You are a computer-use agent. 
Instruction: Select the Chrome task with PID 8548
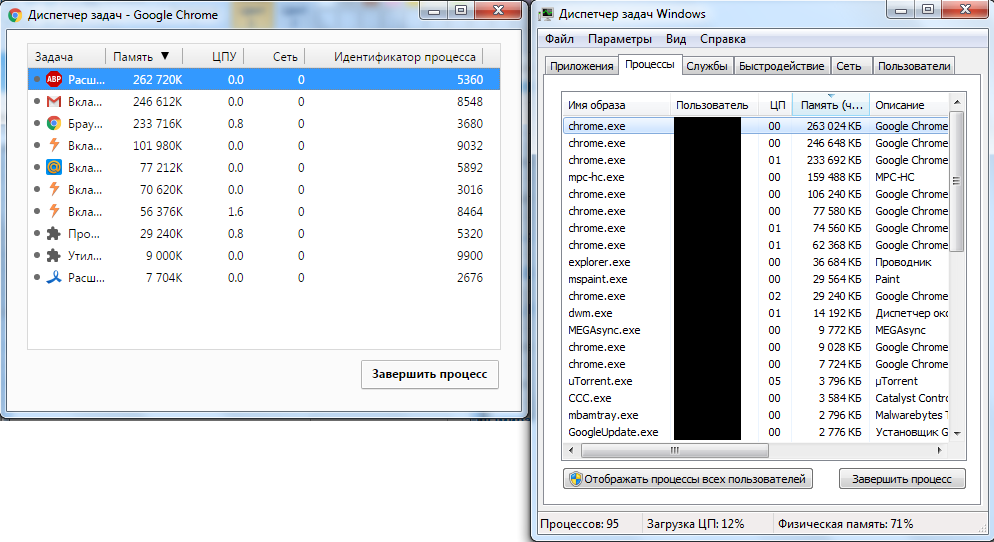click(264, 101)
